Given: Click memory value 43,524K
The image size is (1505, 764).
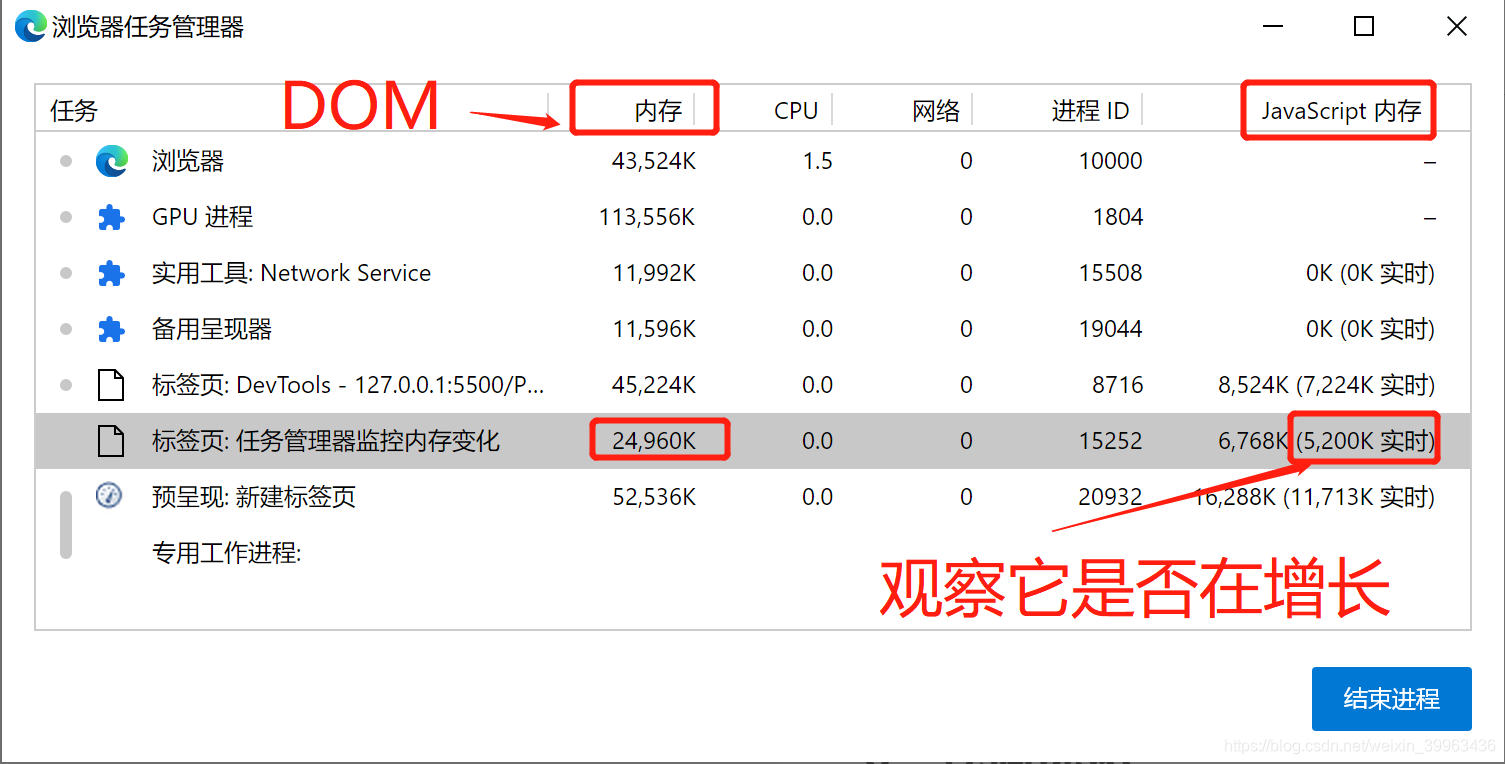Looking at the screenshot, I should point(654,161).
